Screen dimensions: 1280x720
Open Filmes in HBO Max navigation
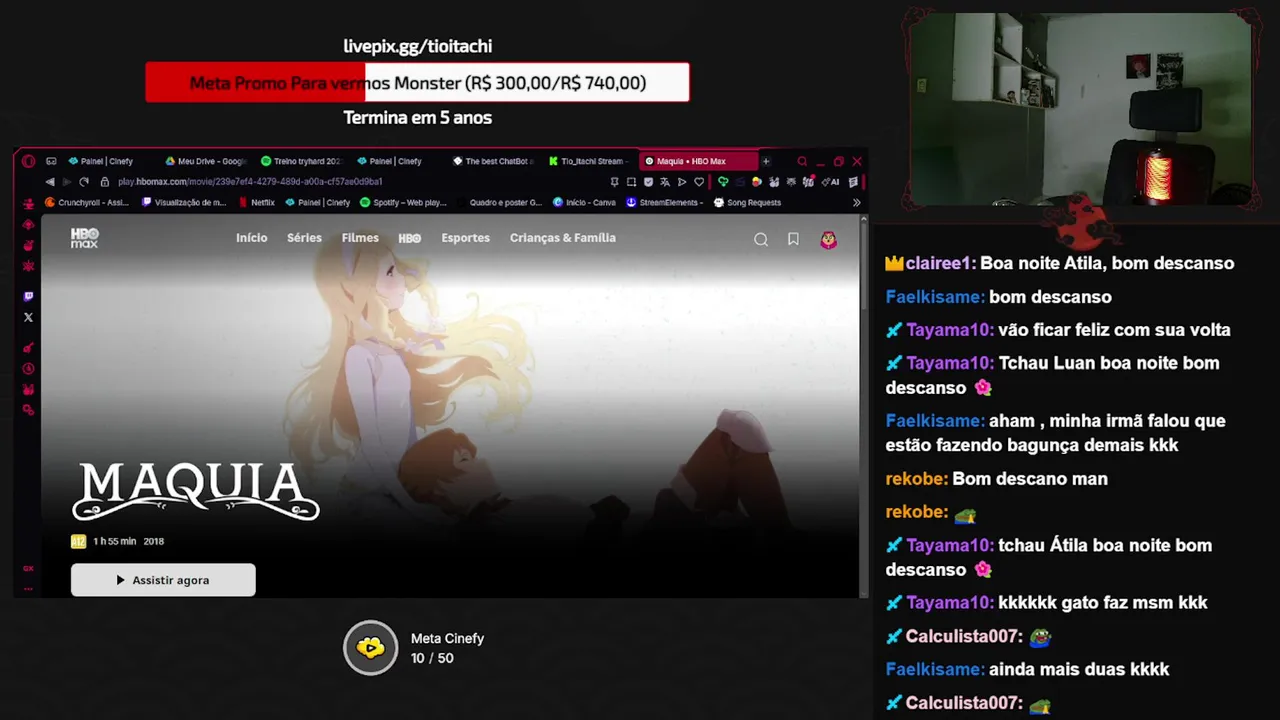[x=360, y=238]
